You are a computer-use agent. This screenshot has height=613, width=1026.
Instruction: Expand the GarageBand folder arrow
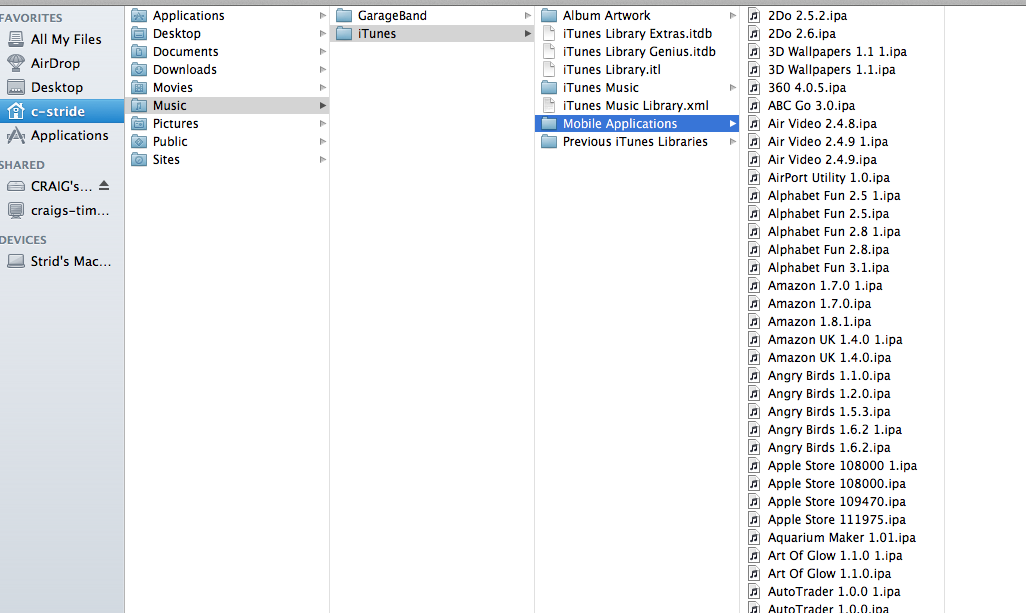(x=527, y=15)
